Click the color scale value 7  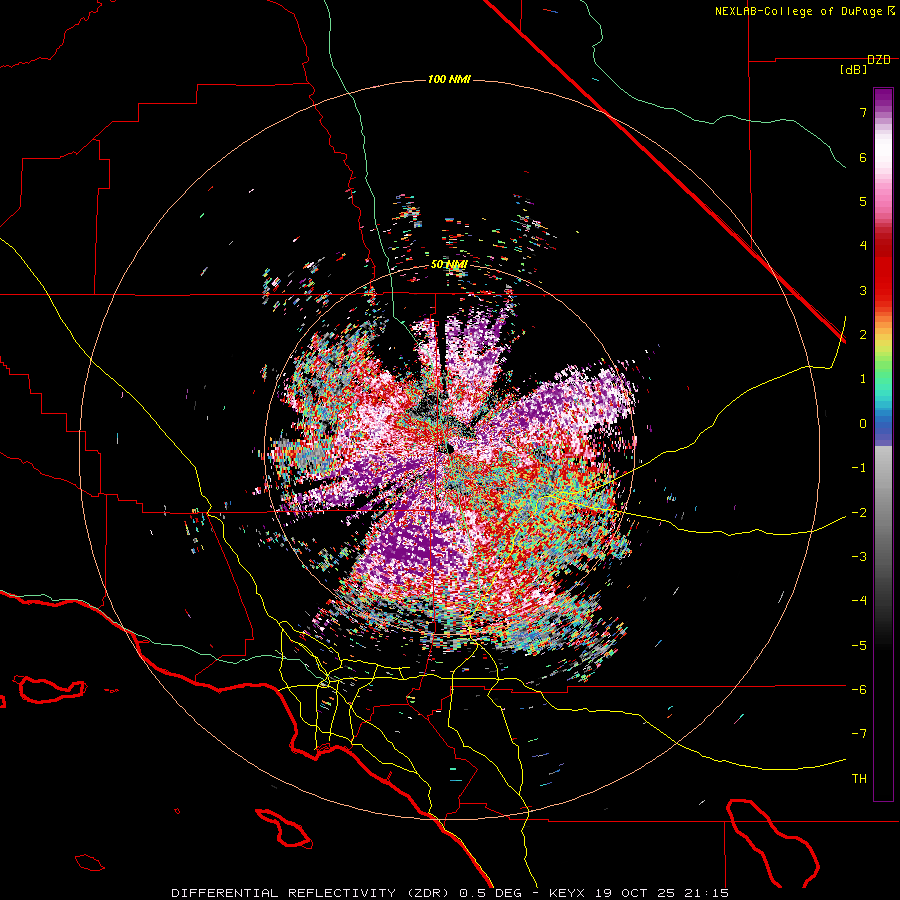[x=863, y=112]
